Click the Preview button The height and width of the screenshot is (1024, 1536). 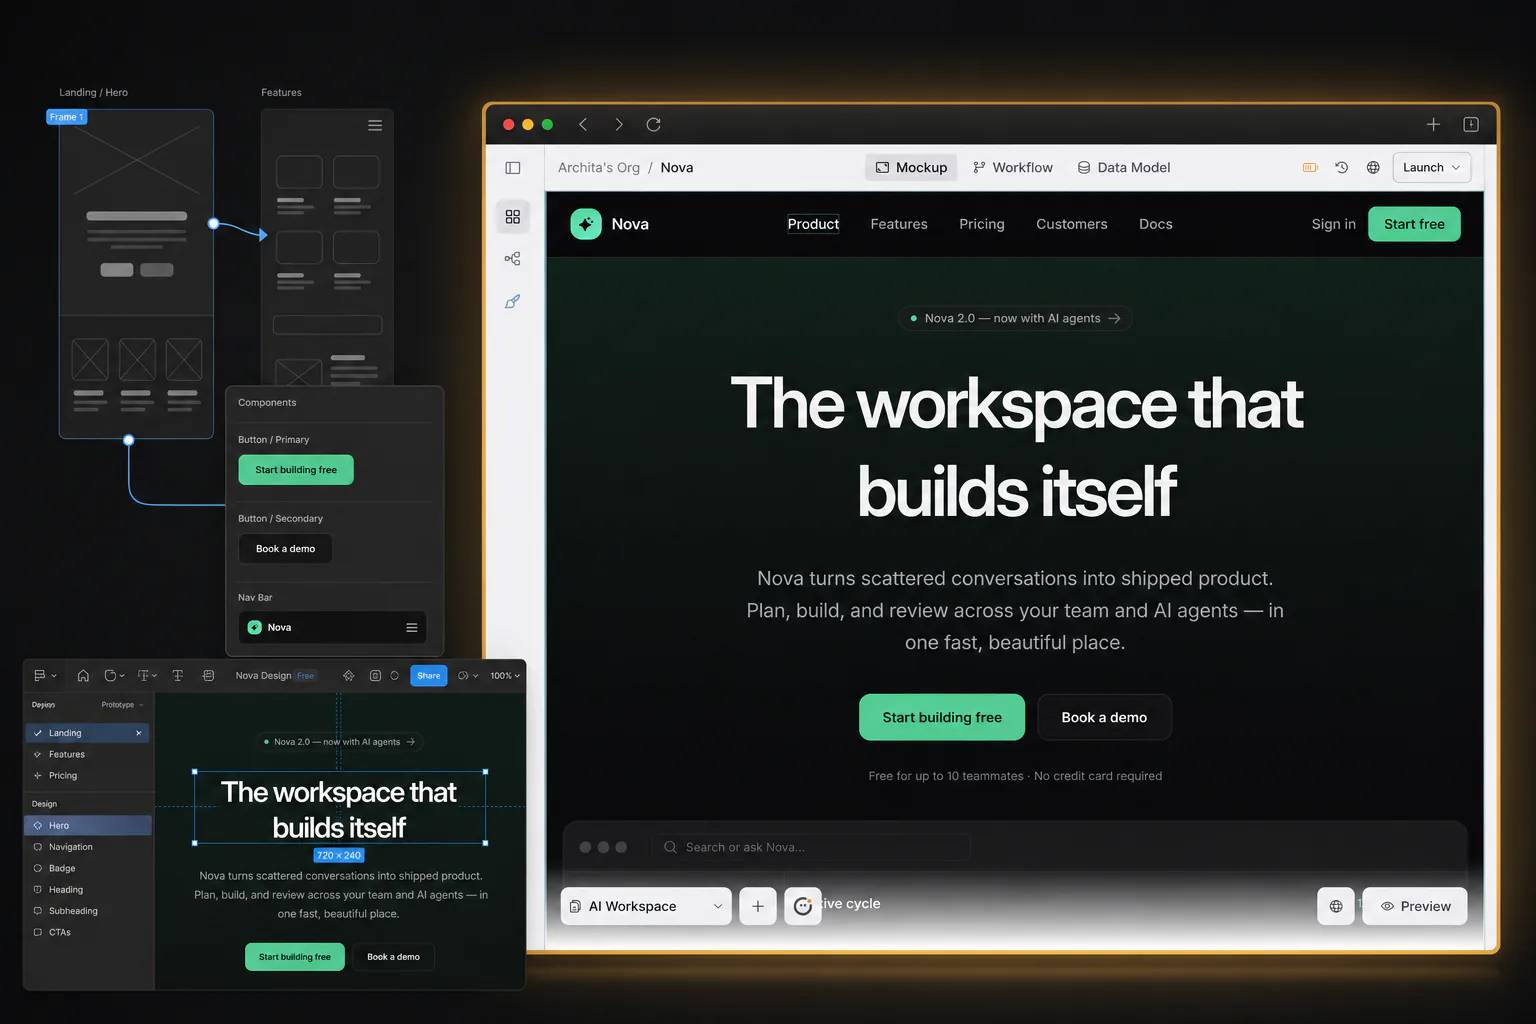click(1415, 906)
